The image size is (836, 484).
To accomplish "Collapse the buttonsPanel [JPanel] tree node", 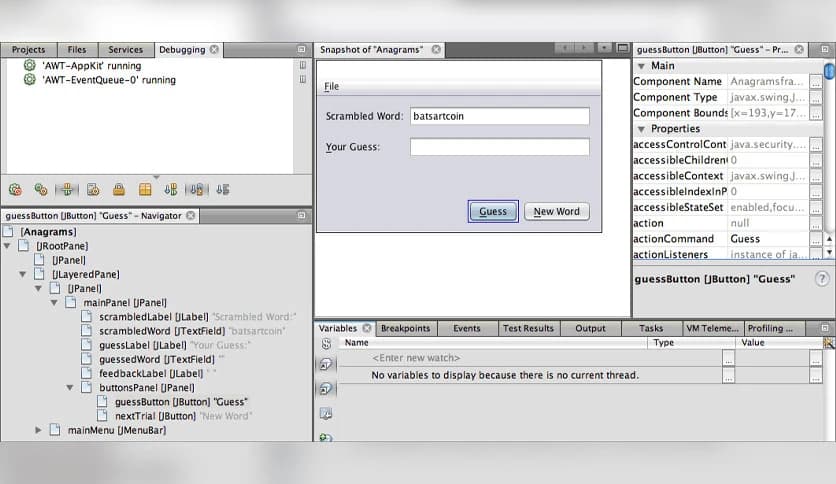I will coord(70,388).
